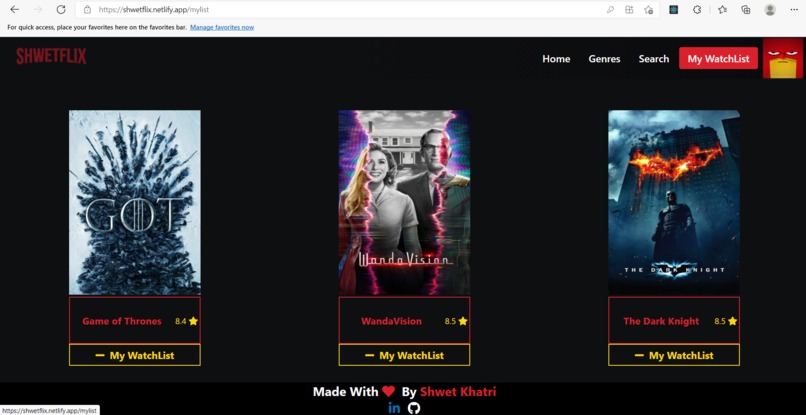
Task: Click the WandaVision title text
Action: coord(391,321)
